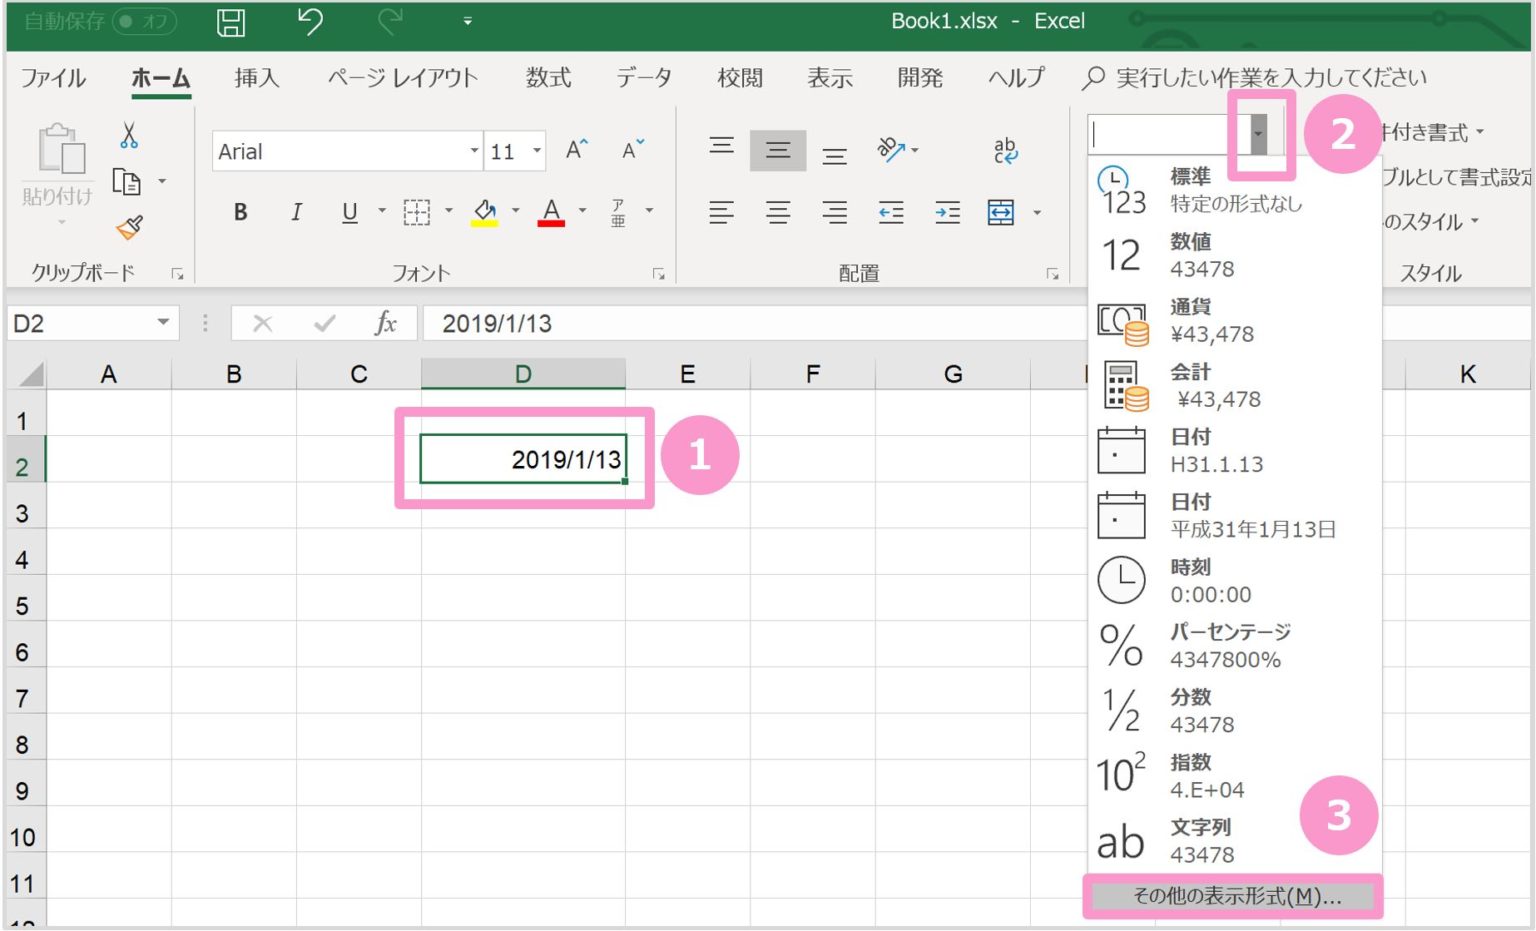Undo the last action

tap(310, 21)
